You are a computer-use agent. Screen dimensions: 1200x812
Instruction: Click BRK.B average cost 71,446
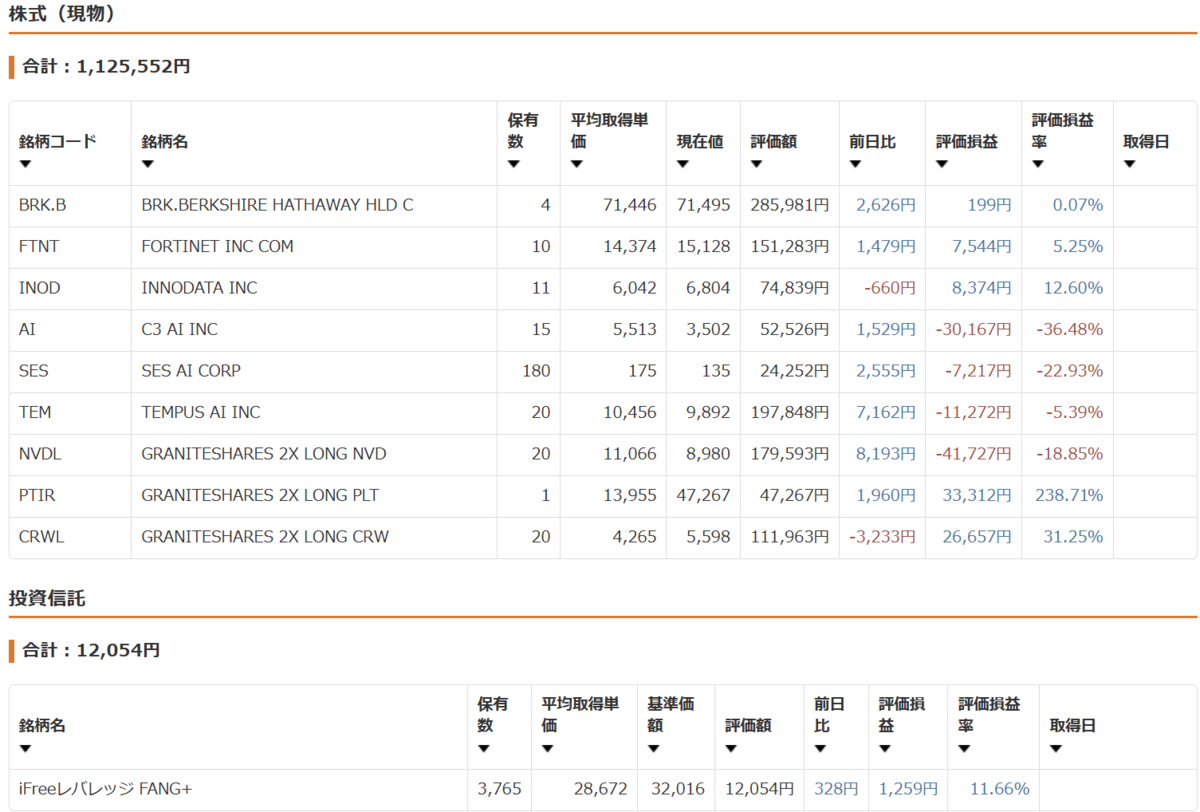630,205
